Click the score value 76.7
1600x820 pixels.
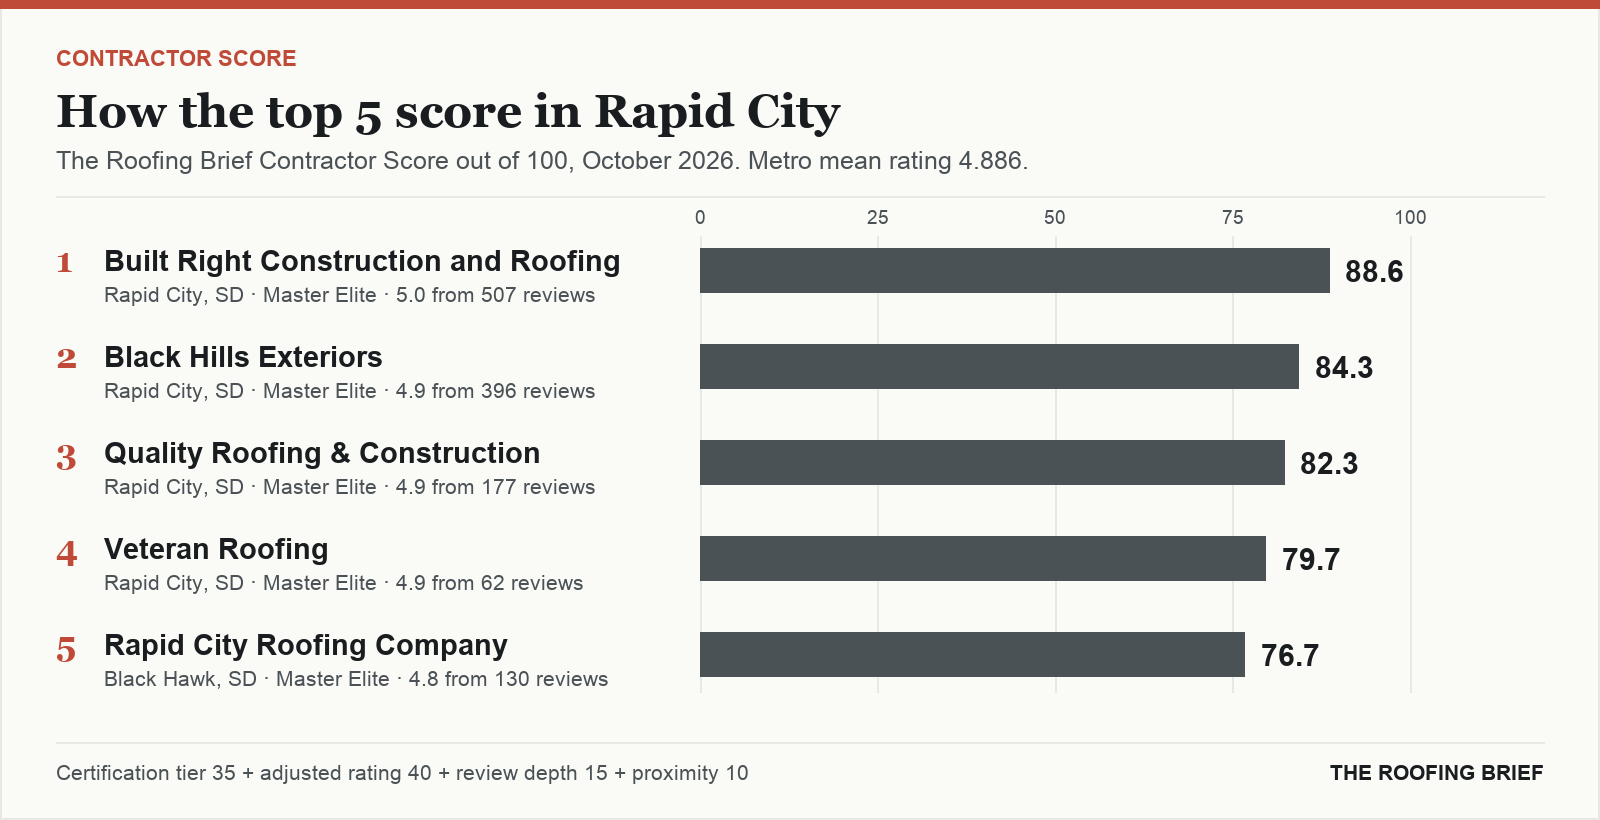coord(1290,655)
